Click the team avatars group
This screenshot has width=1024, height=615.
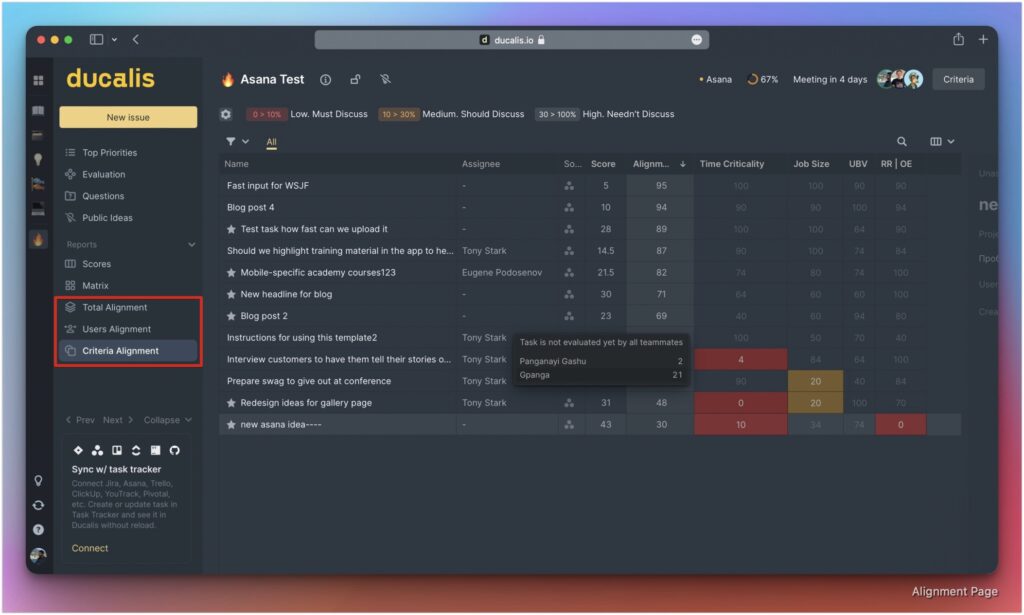pos(900,79)
